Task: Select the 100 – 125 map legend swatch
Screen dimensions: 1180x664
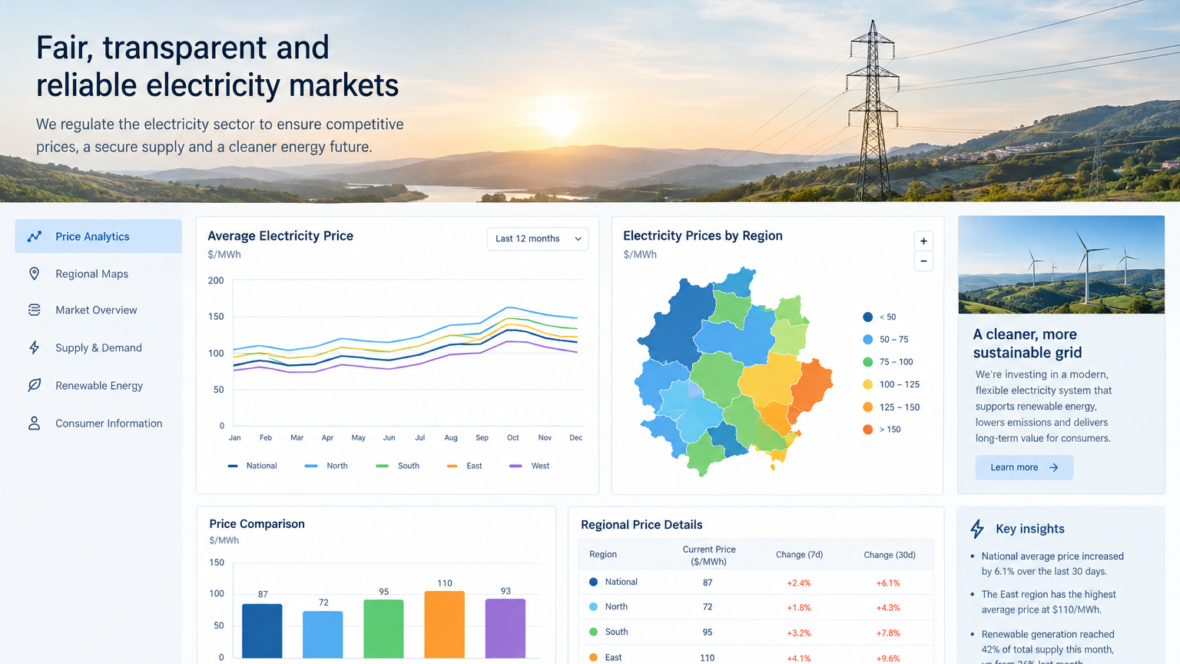Action: click(868, 385)
